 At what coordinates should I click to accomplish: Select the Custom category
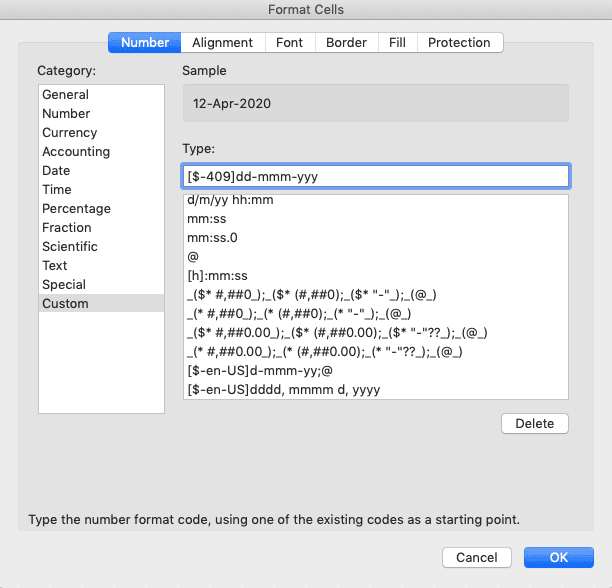101,303
